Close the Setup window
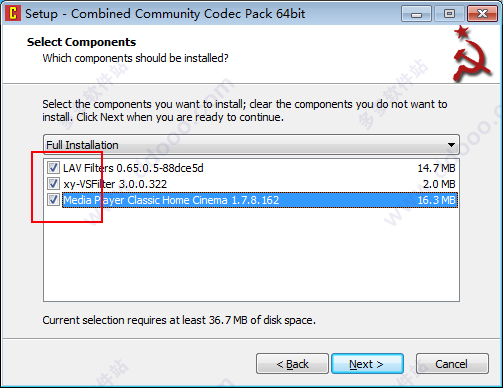 [x=482, y=14]
